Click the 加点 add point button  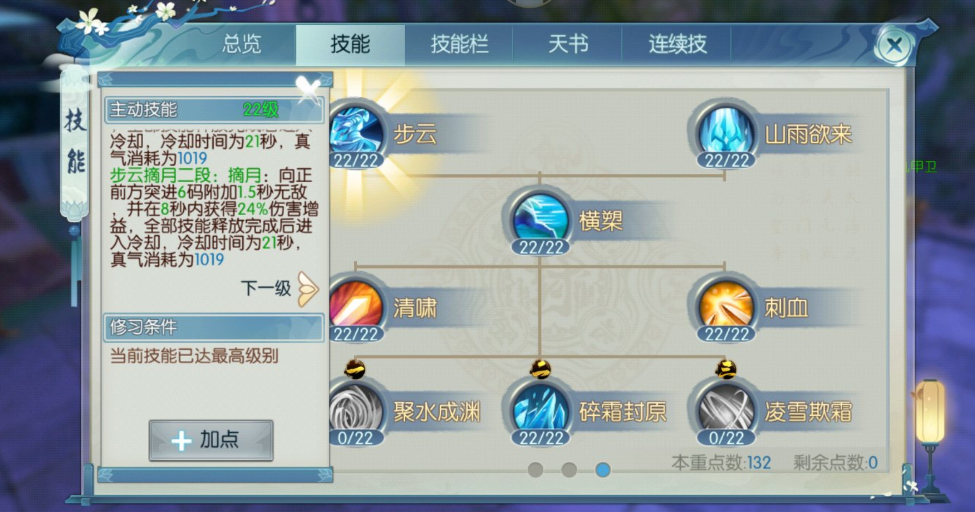[x=211, y=440]
